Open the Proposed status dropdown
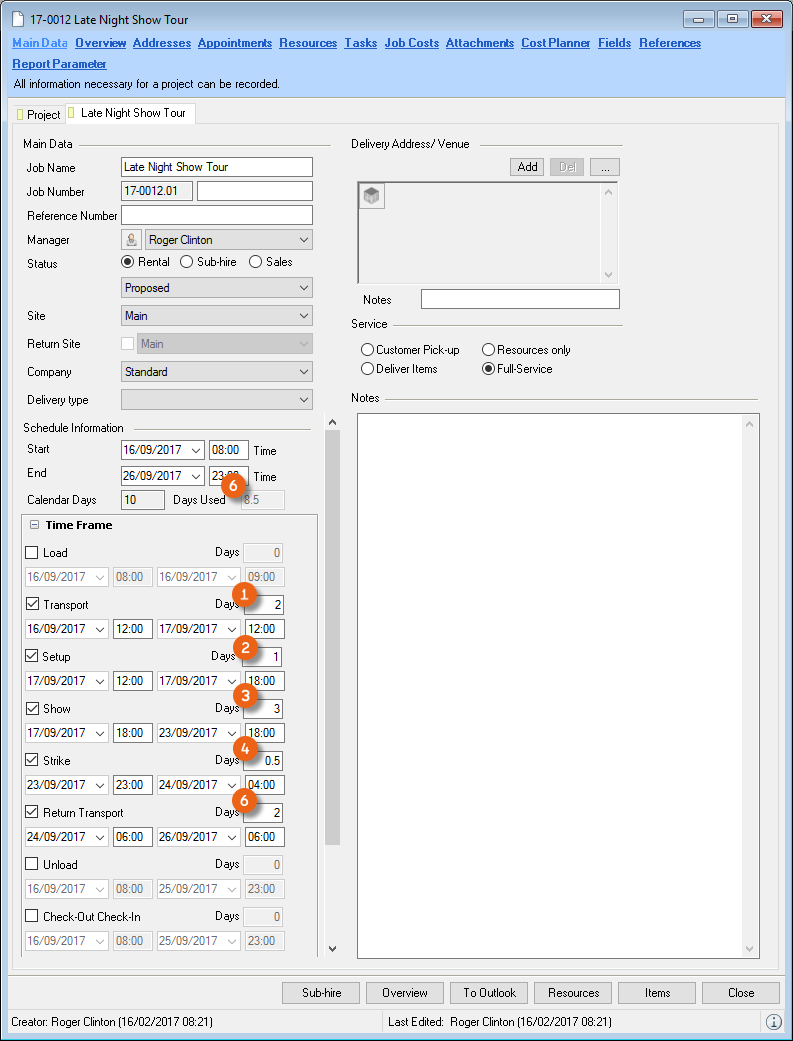The image size is (793, 1041). click(x=216, y=288)
